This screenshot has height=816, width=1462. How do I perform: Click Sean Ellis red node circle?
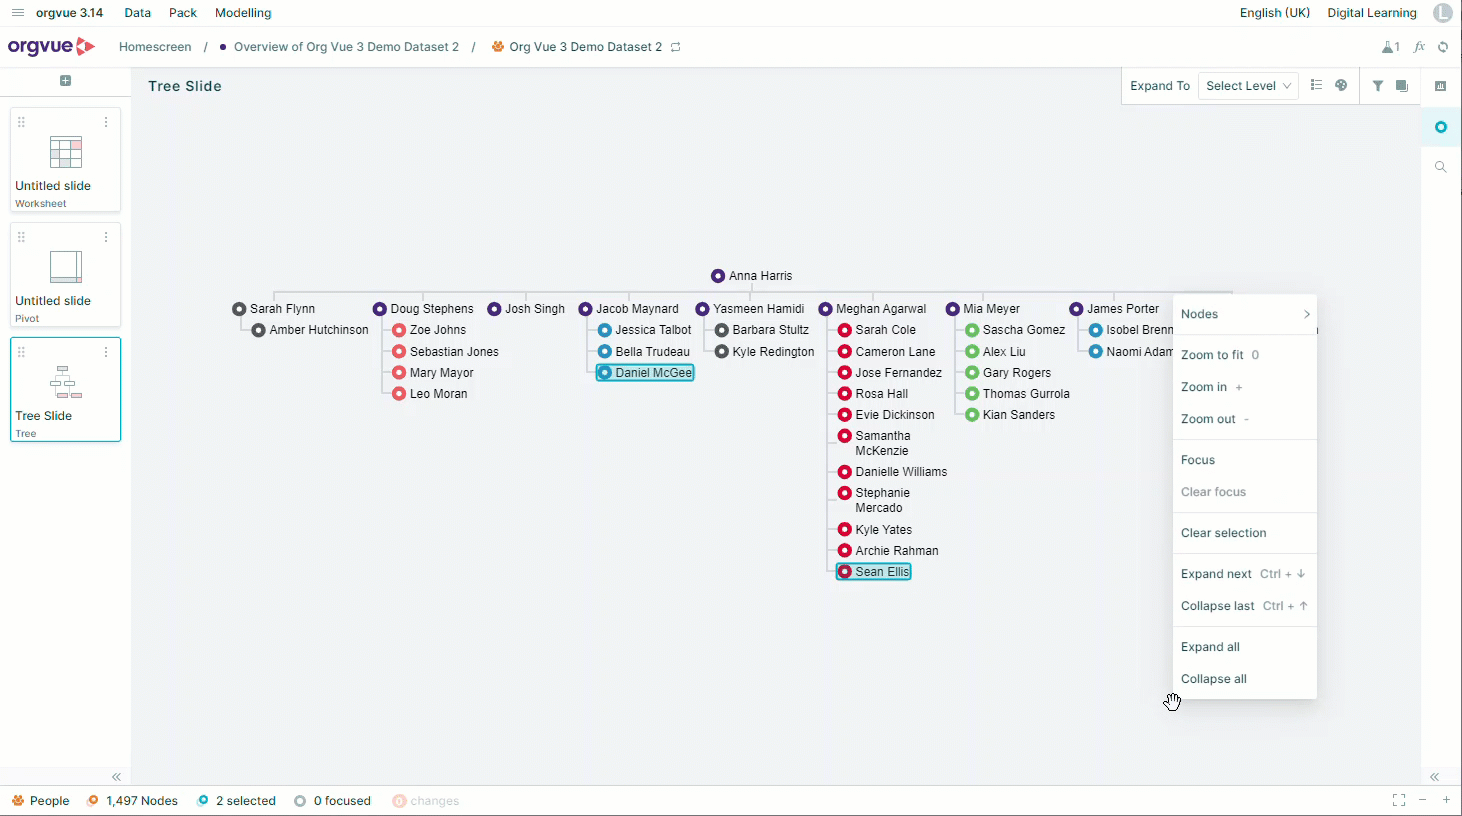coord(845,572)
